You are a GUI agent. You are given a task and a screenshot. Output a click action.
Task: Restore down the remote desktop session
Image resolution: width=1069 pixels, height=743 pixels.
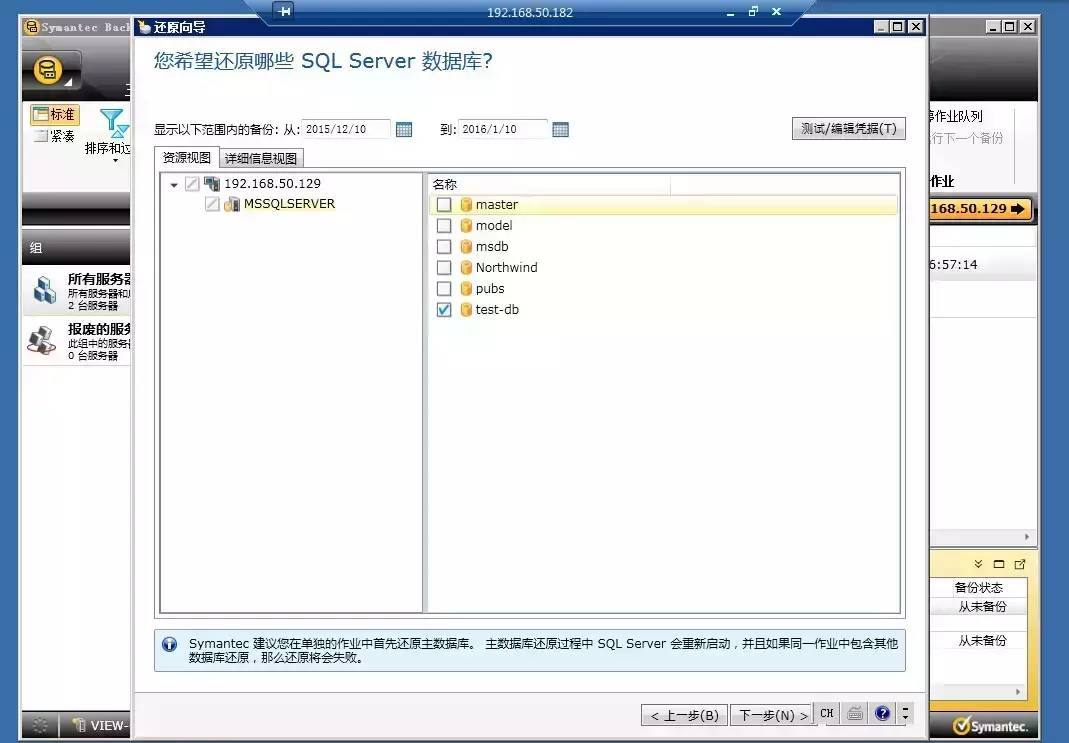753,12
